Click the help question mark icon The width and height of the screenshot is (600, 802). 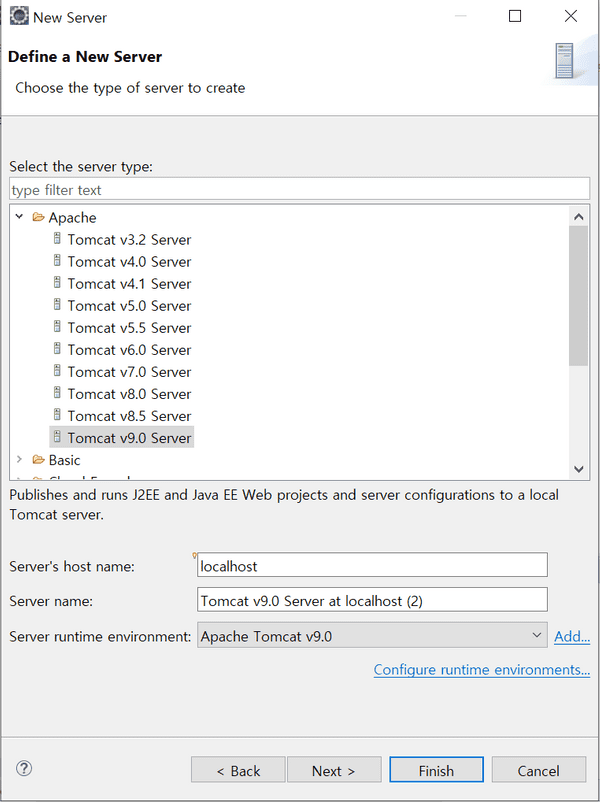(x=23, y=769)
